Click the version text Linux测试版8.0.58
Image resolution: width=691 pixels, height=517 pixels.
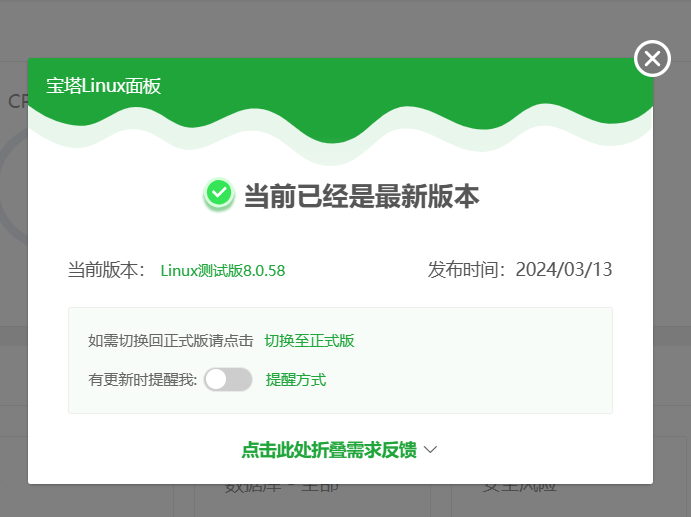tap(223, 270)
